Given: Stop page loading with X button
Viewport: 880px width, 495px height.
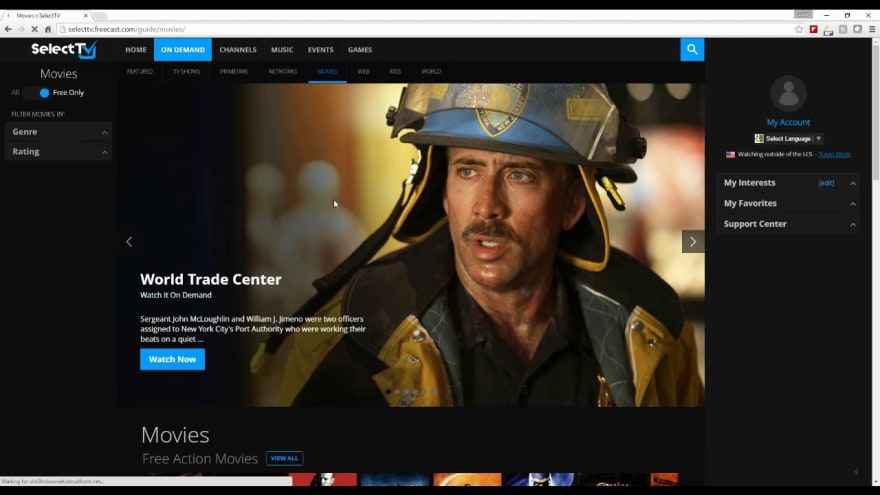Looking at the screenshot, I should (34, 29).
